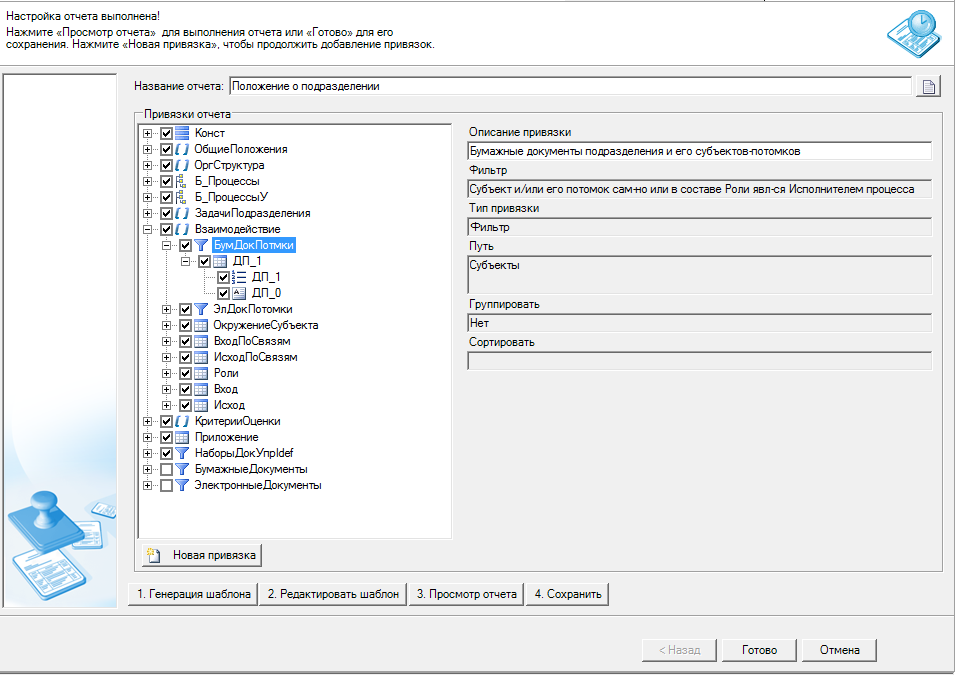955x675 pixels.
Task: Click the text field icon of ДП_0
Action: coord(239,293)
